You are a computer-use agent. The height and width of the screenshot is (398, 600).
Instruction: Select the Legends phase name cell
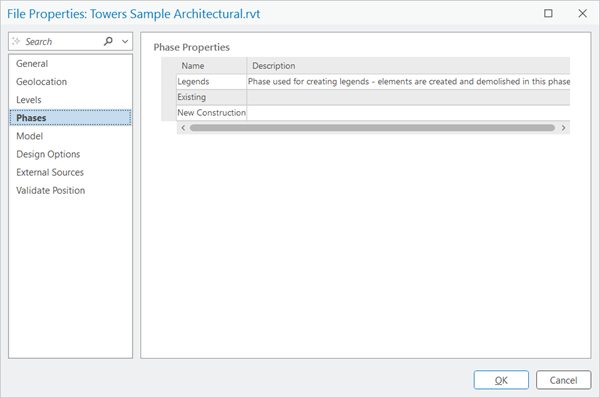(x=212, y=82)
